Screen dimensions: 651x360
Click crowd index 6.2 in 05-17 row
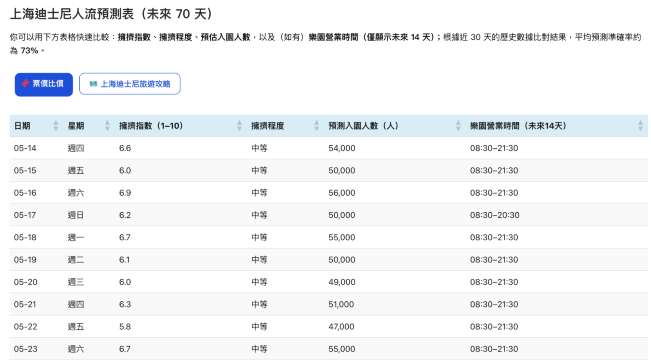click(x=125, y=215)
